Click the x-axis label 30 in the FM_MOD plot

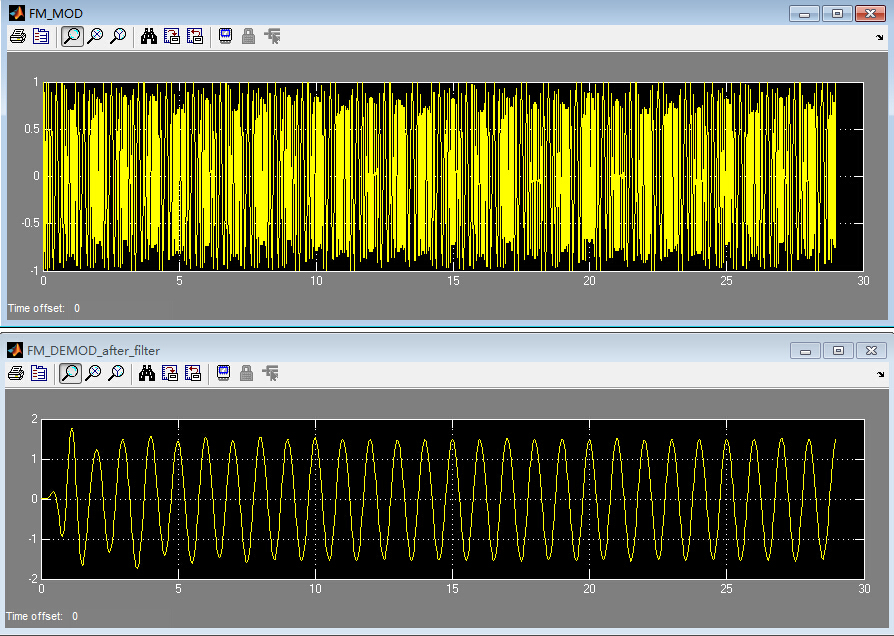click(x=863, y=281)
